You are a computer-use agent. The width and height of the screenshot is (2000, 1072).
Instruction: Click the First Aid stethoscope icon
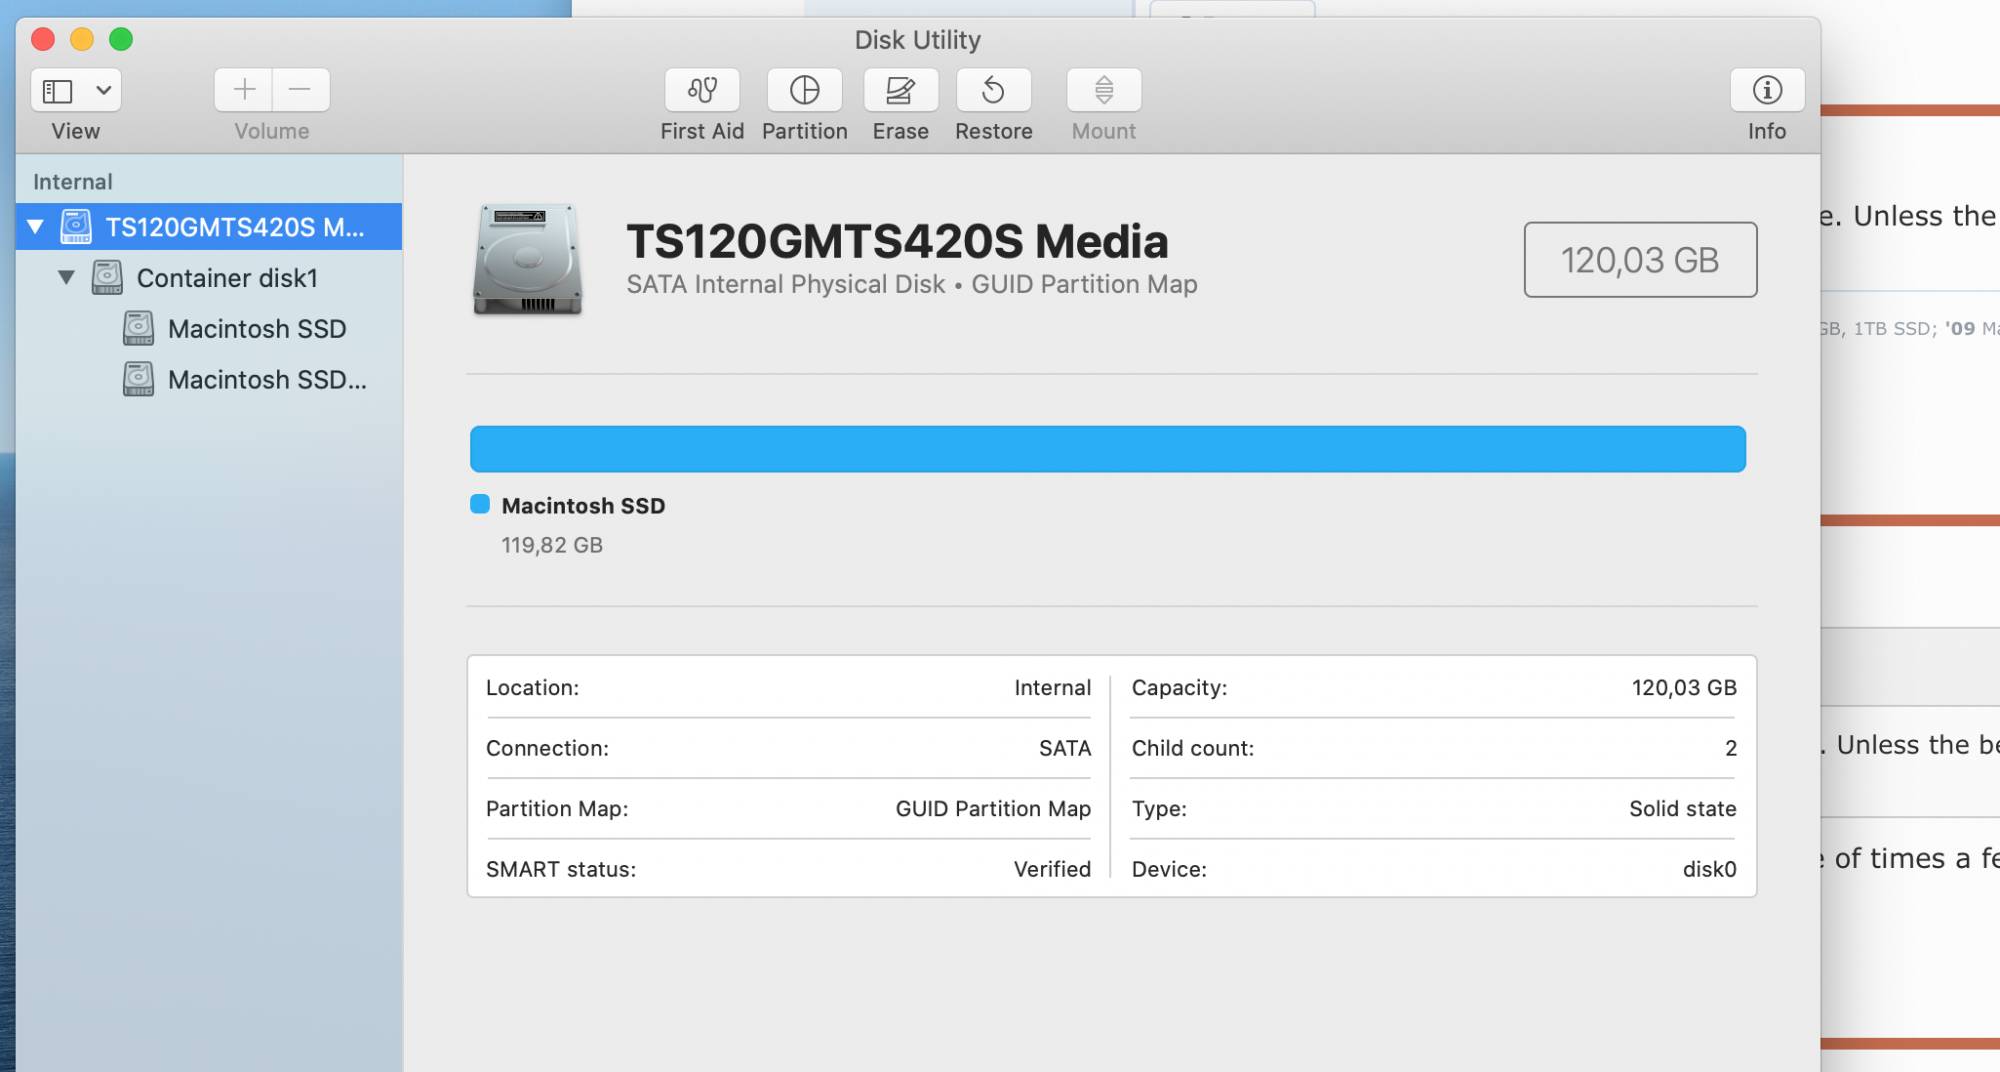click(702, 90)
